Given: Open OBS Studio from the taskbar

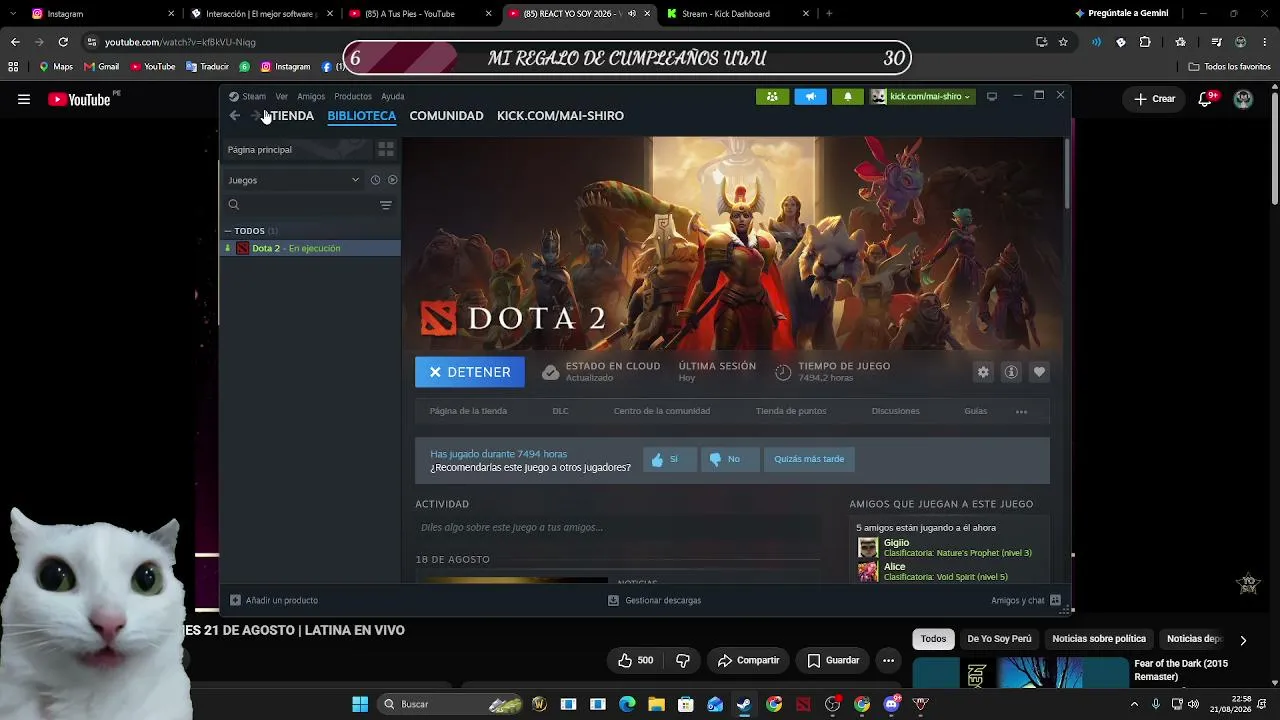Looking at the screenshot, I should [x=833, y=704].
